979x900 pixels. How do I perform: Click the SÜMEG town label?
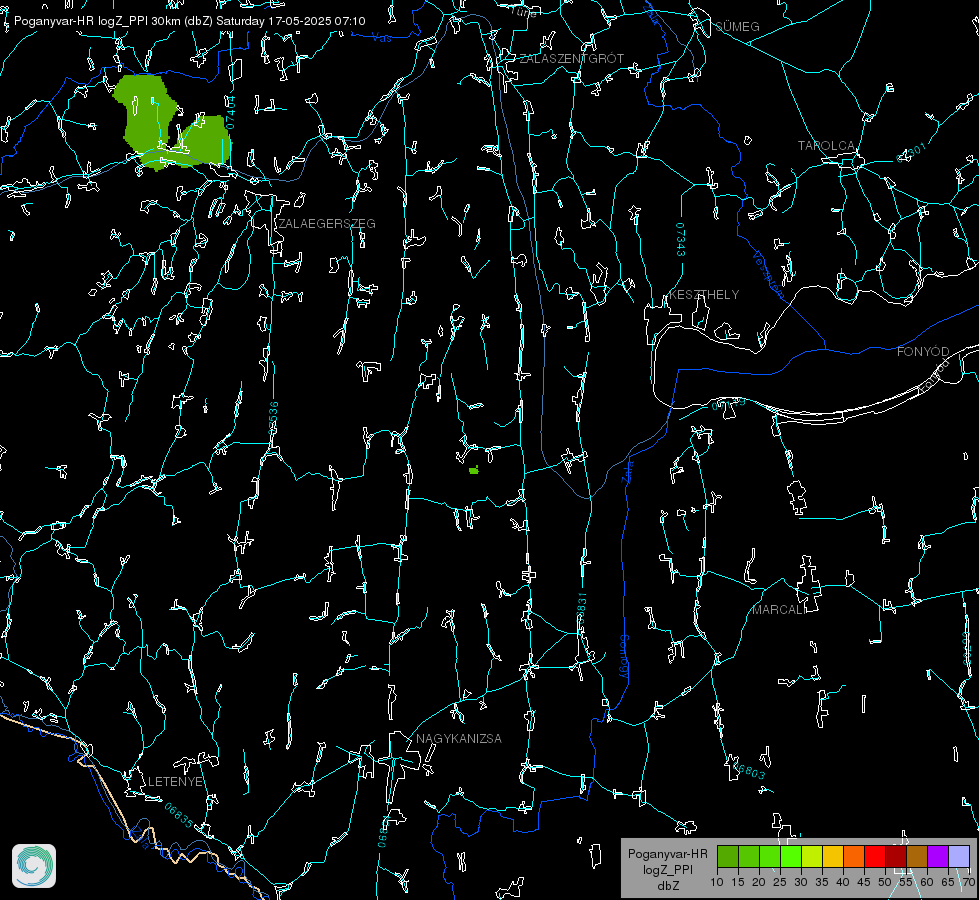coord(737,26)
